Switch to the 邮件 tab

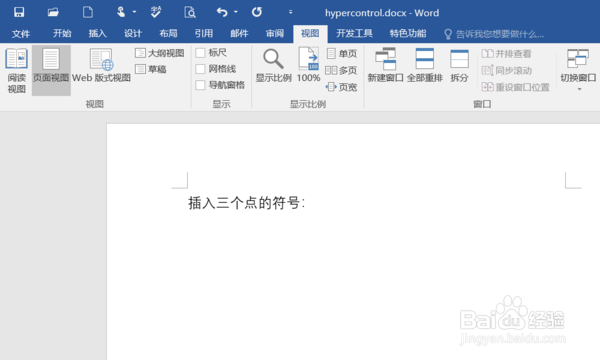(x=239, y=33)
